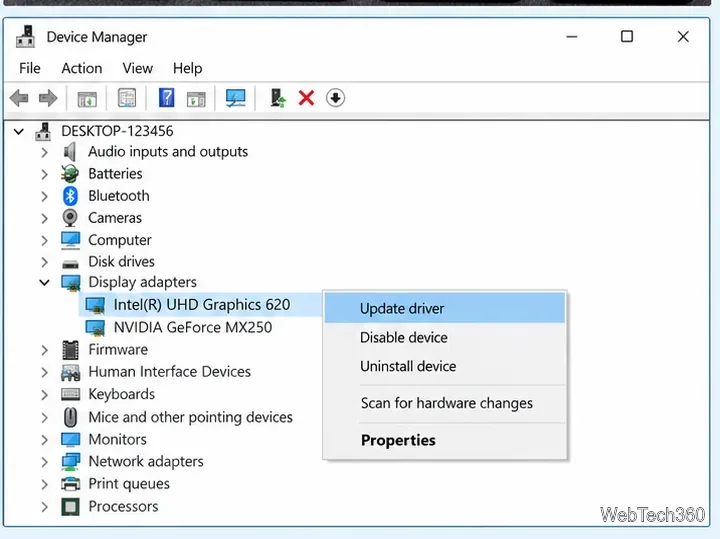Click the Disk drives category icon
The width and height of the screenshot is (720, 539).
click(x=70, y=264)
